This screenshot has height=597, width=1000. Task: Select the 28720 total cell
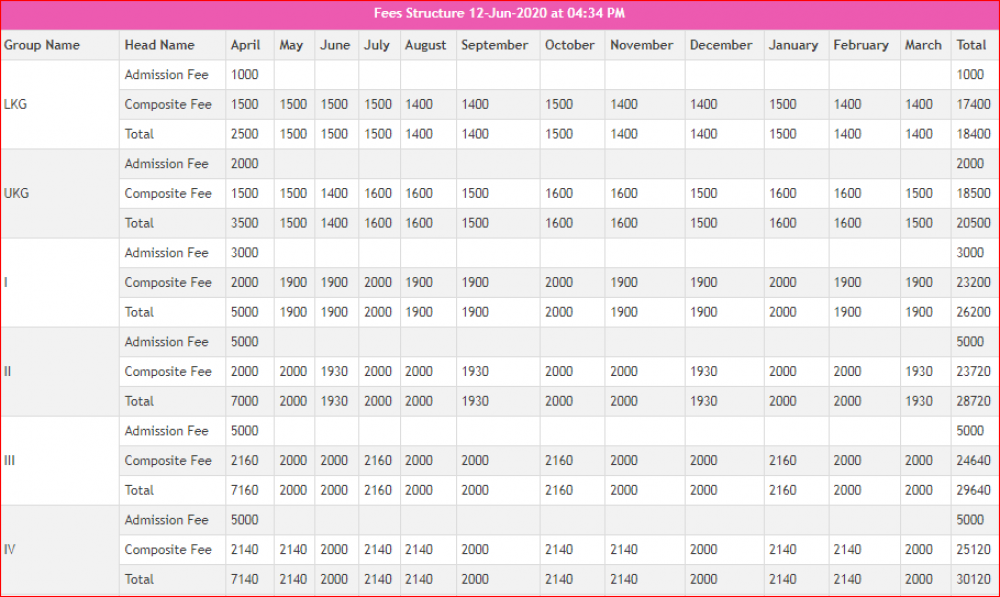tap(973, 401)
